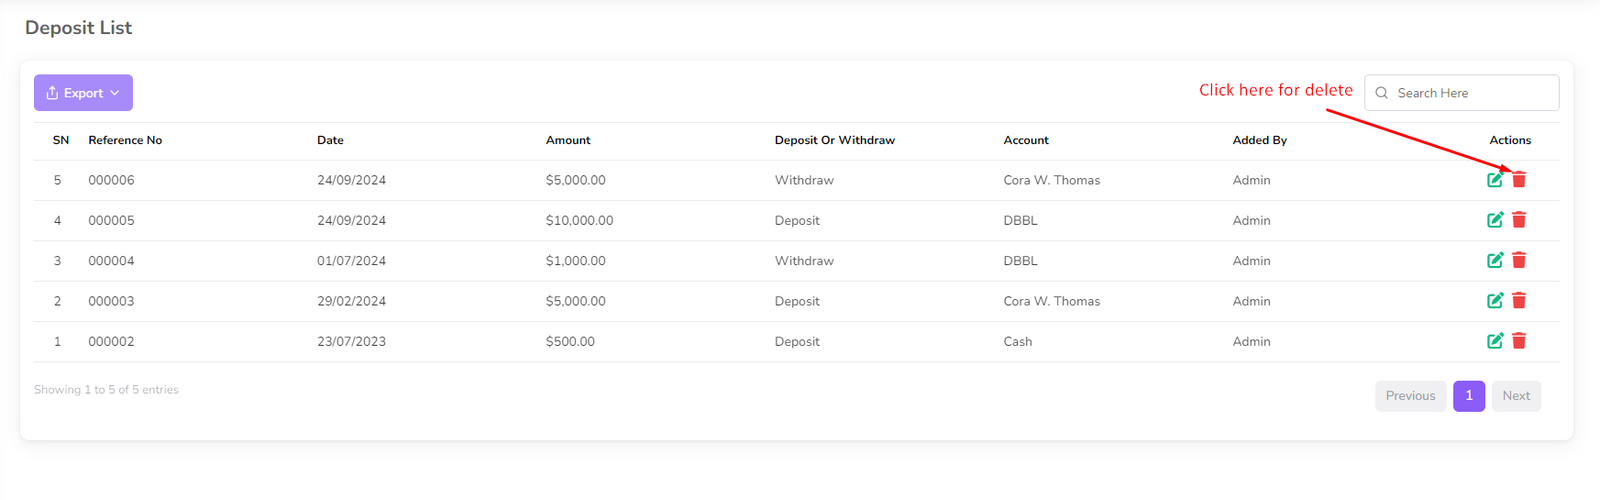Delete reference 000005 deposit record

(x=1519, y=220)
